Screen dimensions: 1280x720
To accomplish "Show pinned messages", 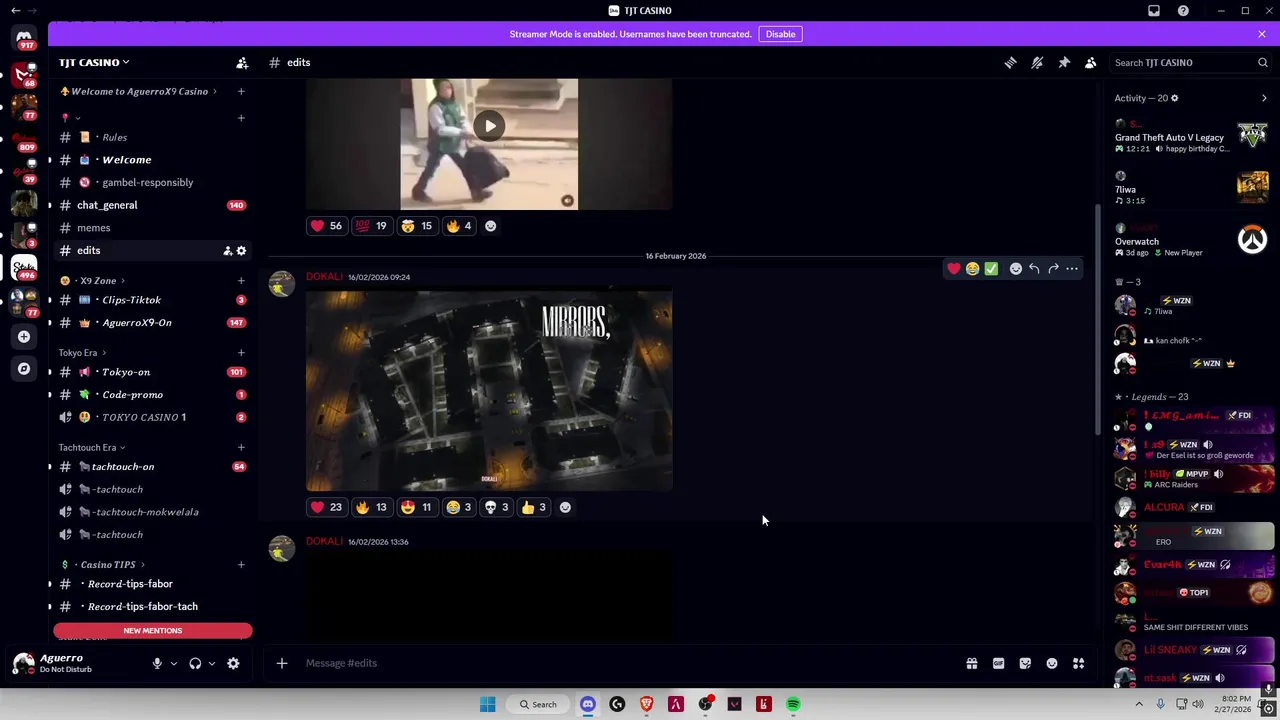I will tap(1064, 62).
